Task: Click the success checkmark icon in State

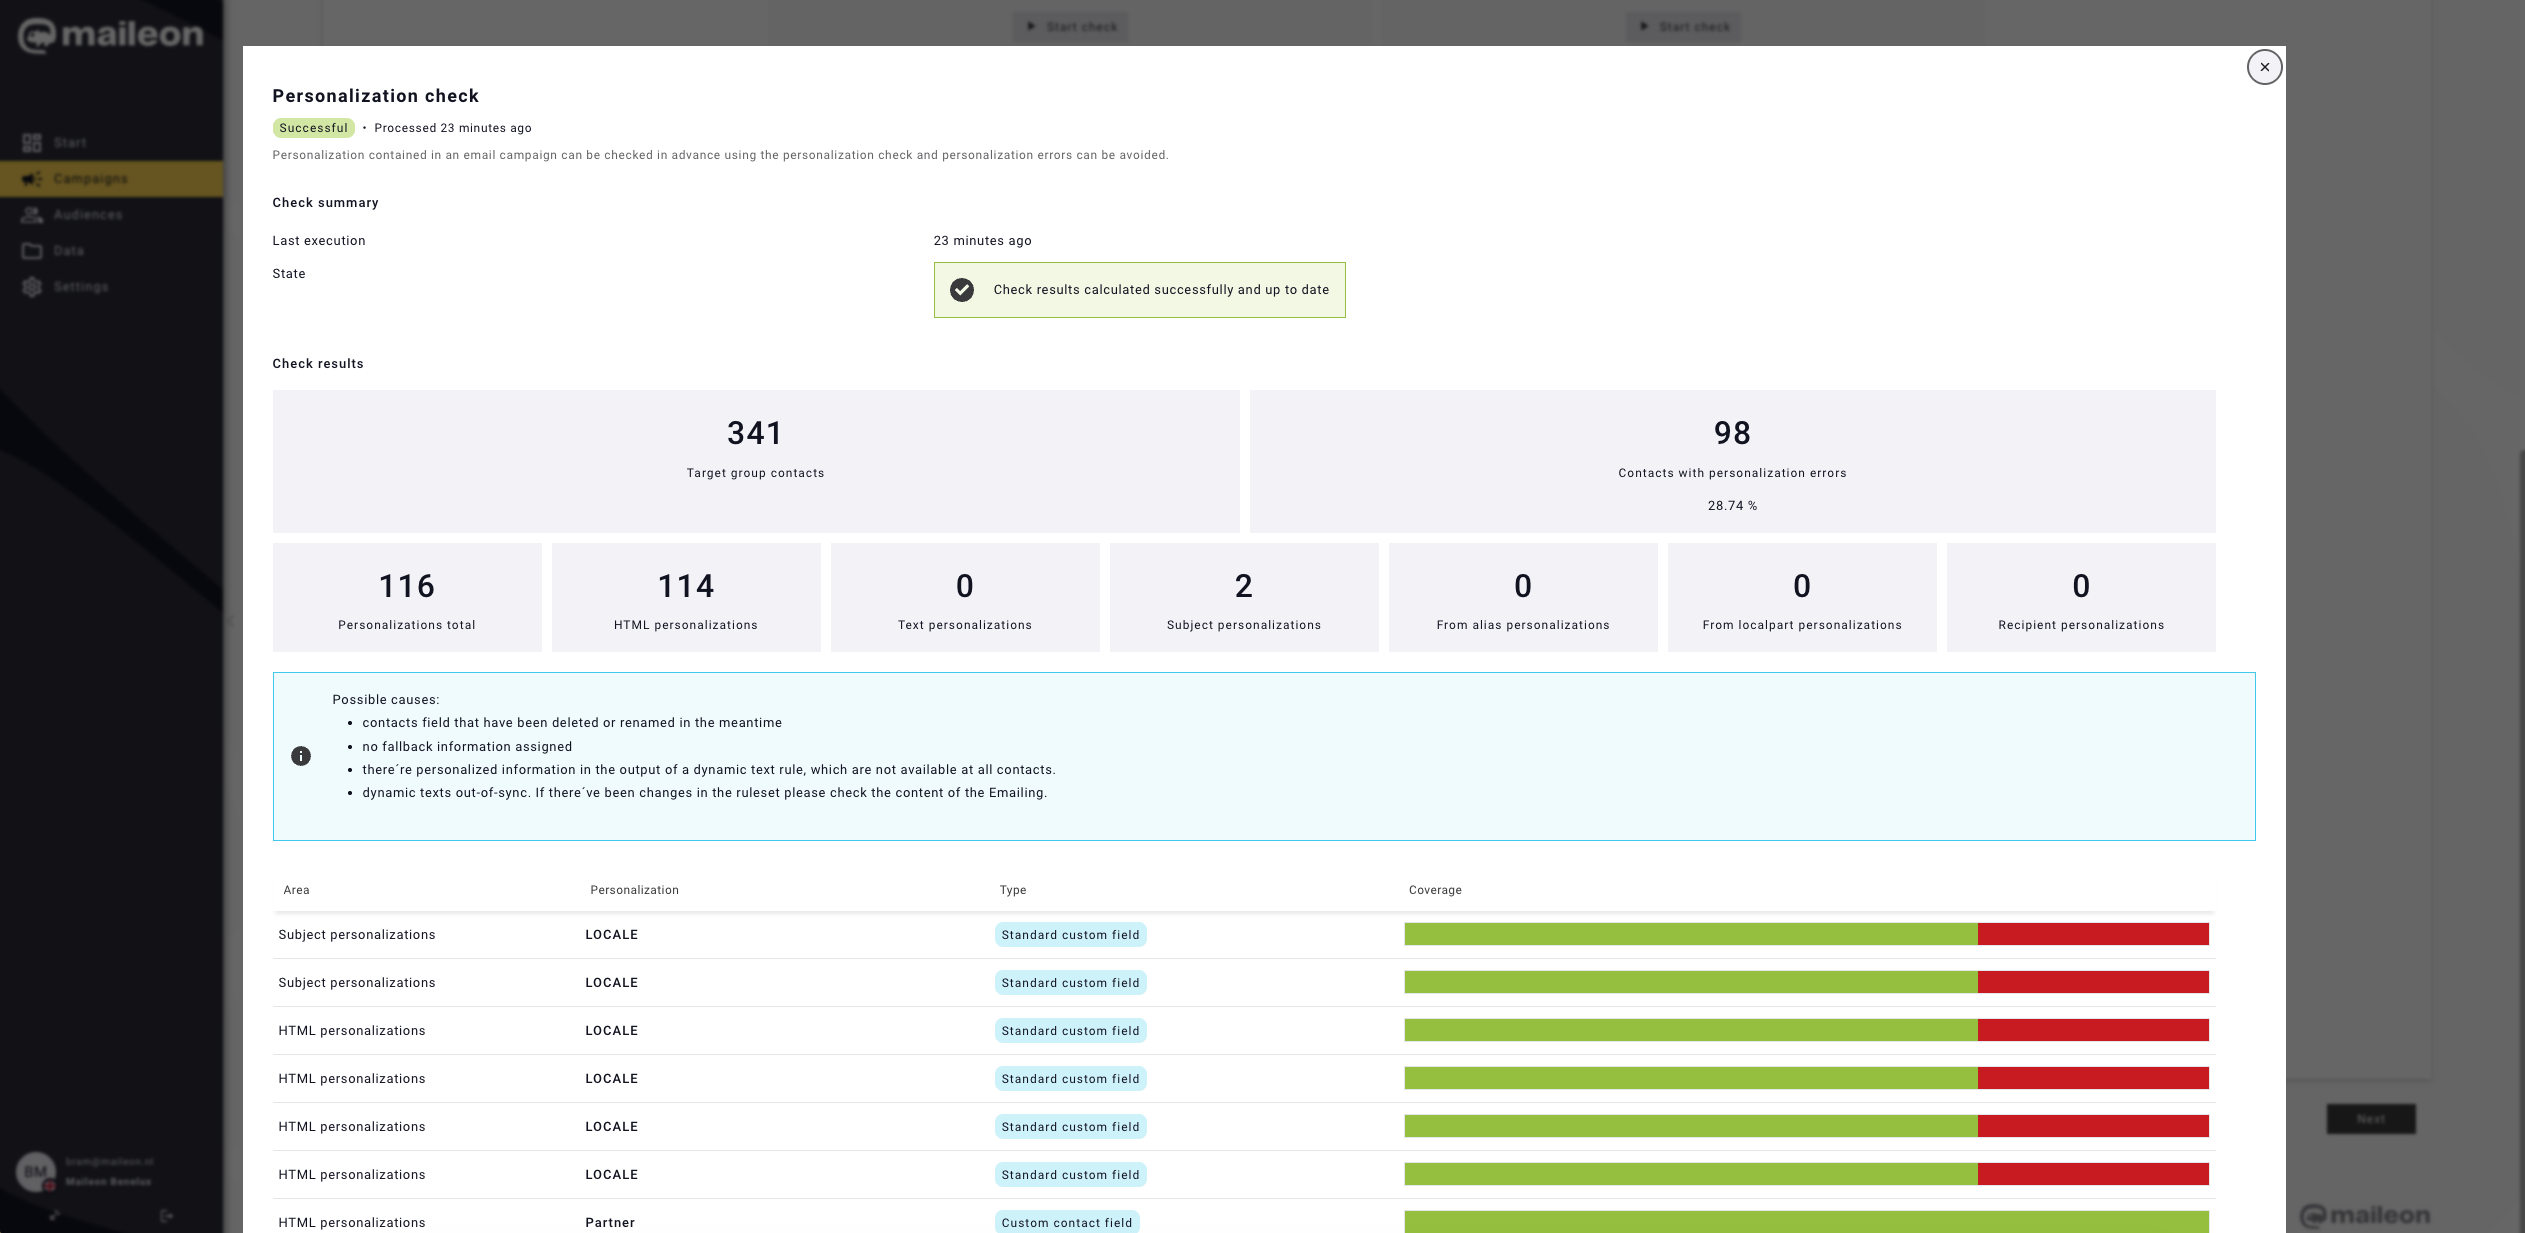Action: click(x=962, y=290)
